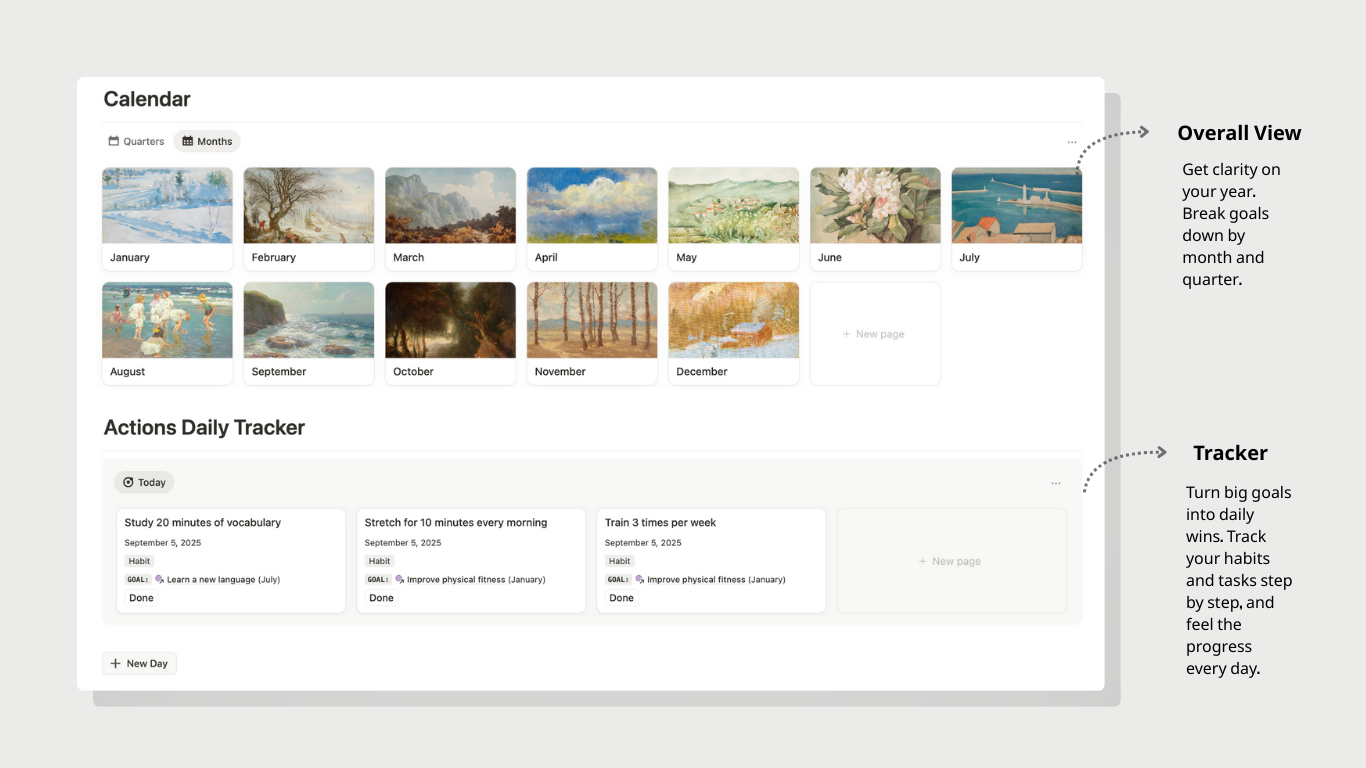Add a new page in the Daily Tracker
This screenshot has height=768, width=1366.
(951, 561)
